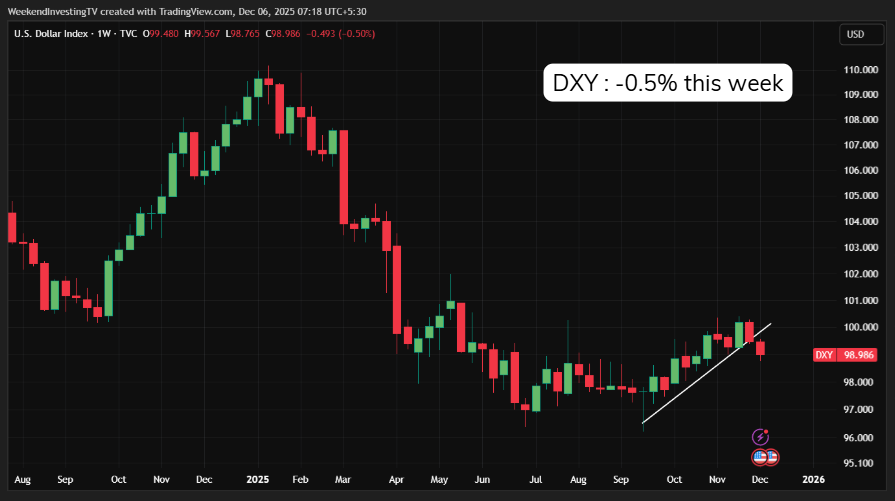Open the left US flag economic event
895x501 pixels.
coord(759,457)
